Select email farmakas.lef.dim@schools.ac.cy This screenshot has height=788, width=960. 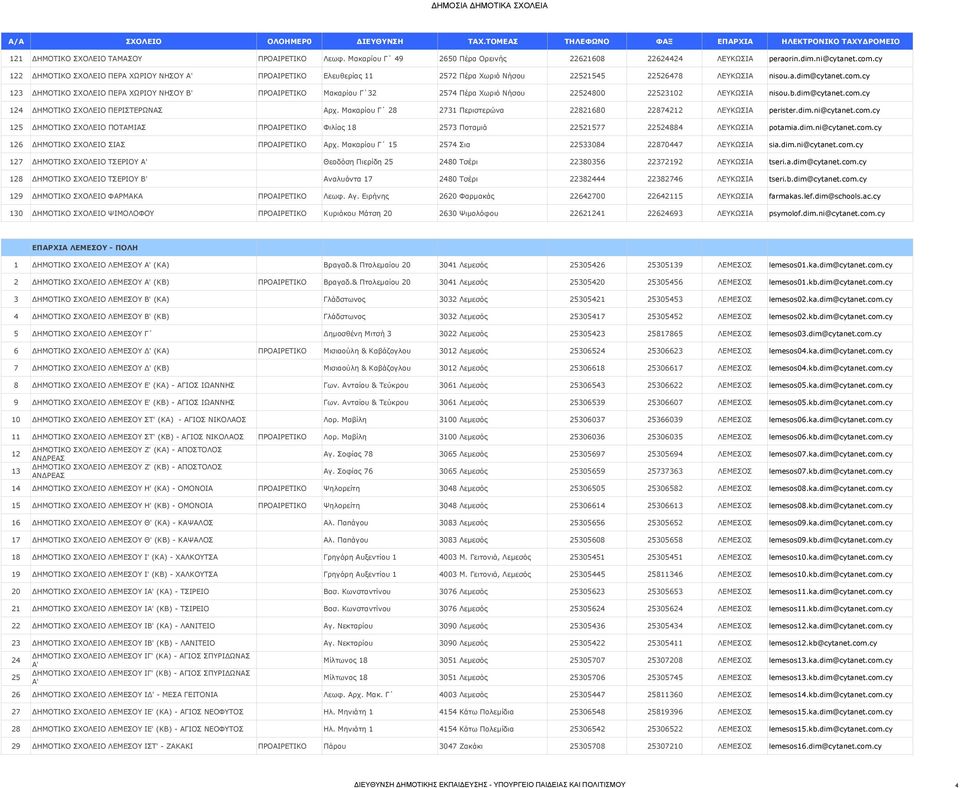pyautogui.click(x=825, y=196)
